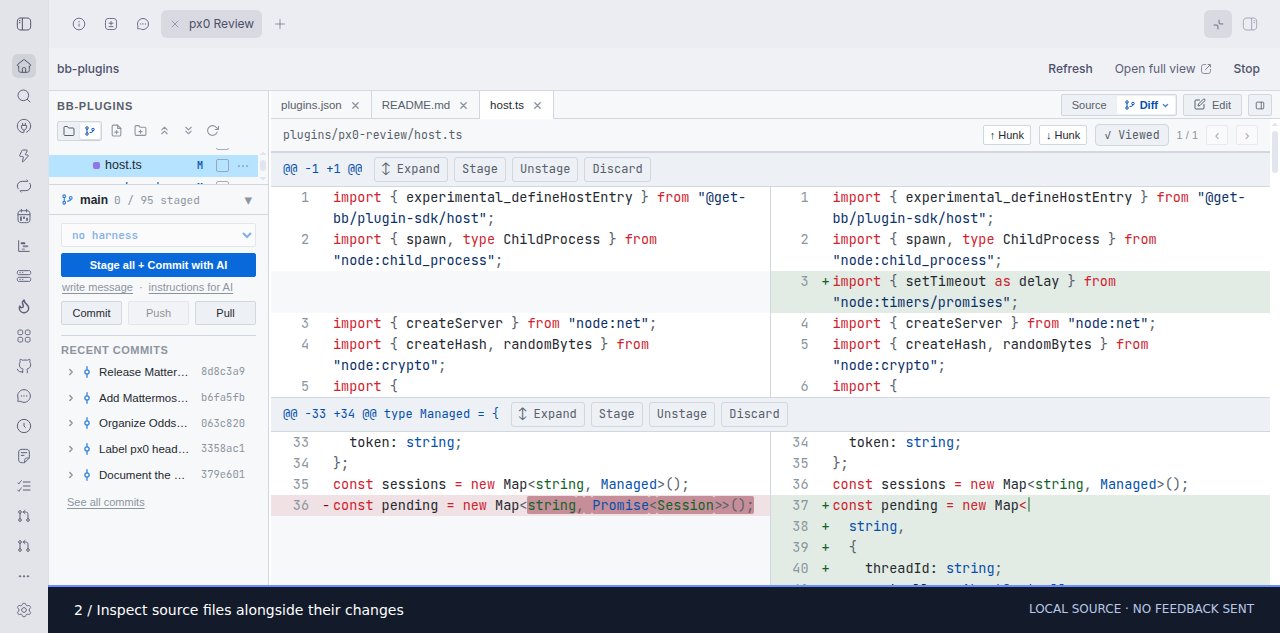Click the Refresh button
This screenshot has height=633, width=1280.
[1070, 69]
